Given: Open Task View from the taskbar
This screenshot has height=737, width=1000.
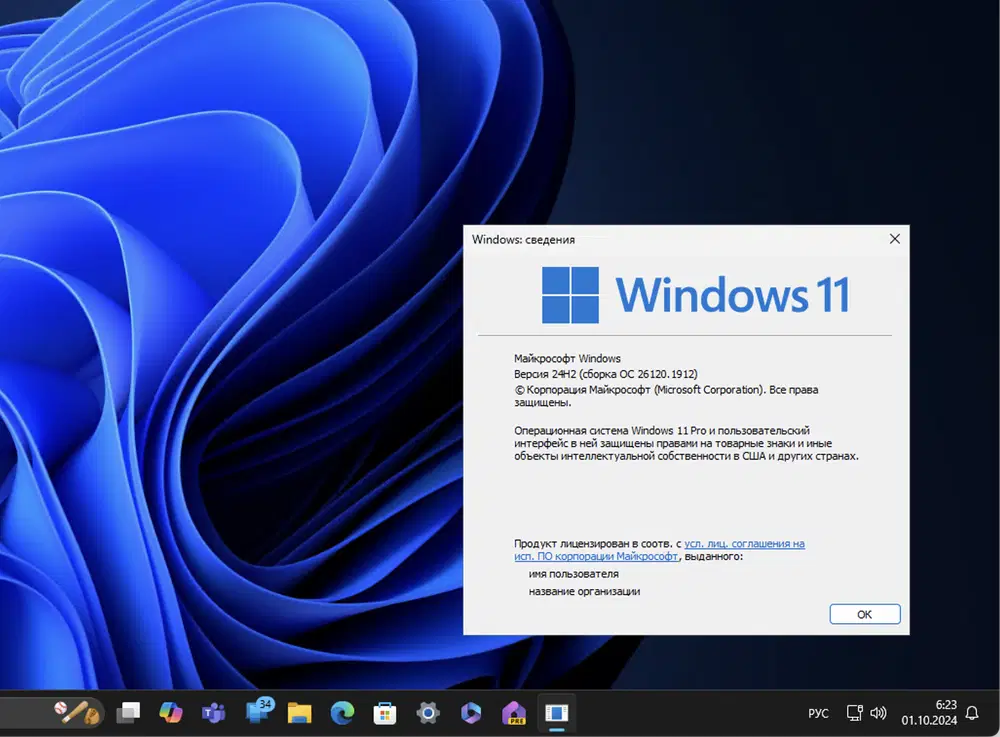Looking at the screenshot, I should point(128,712).
